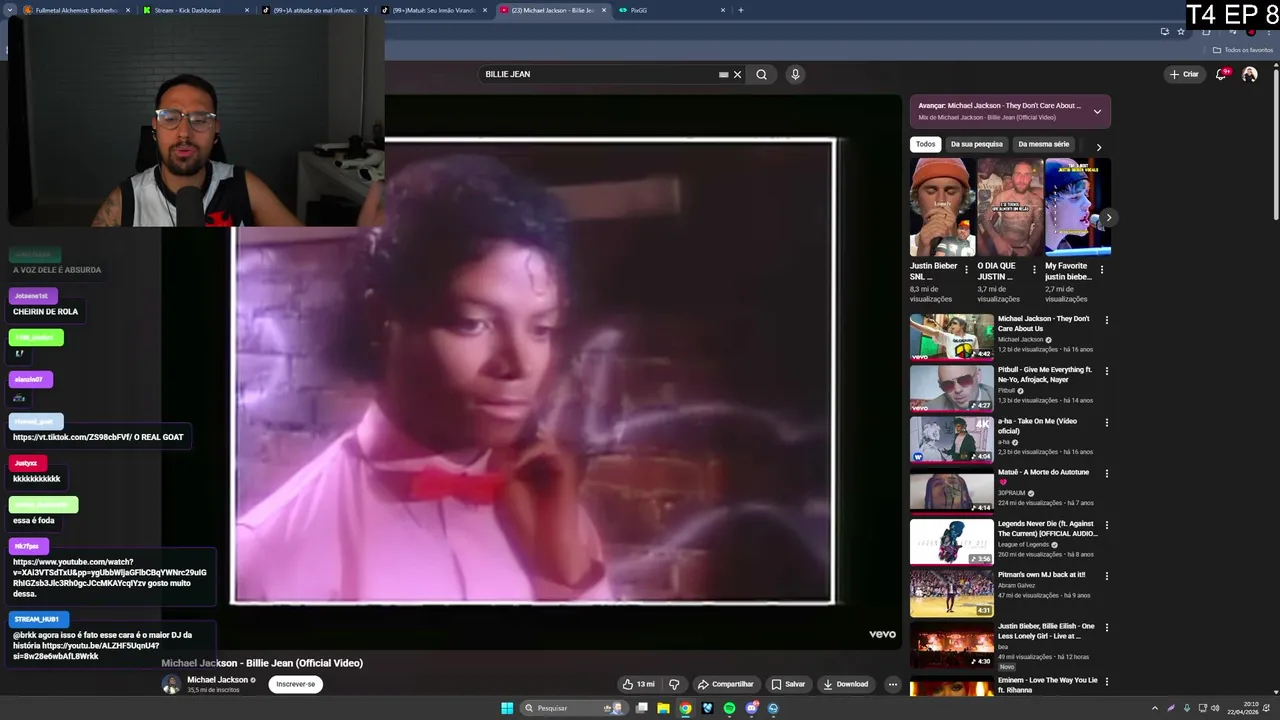
Task: Open options for Eminem Love The Way You Lie
Action: pyautogui.click(x=1106, y=681)
